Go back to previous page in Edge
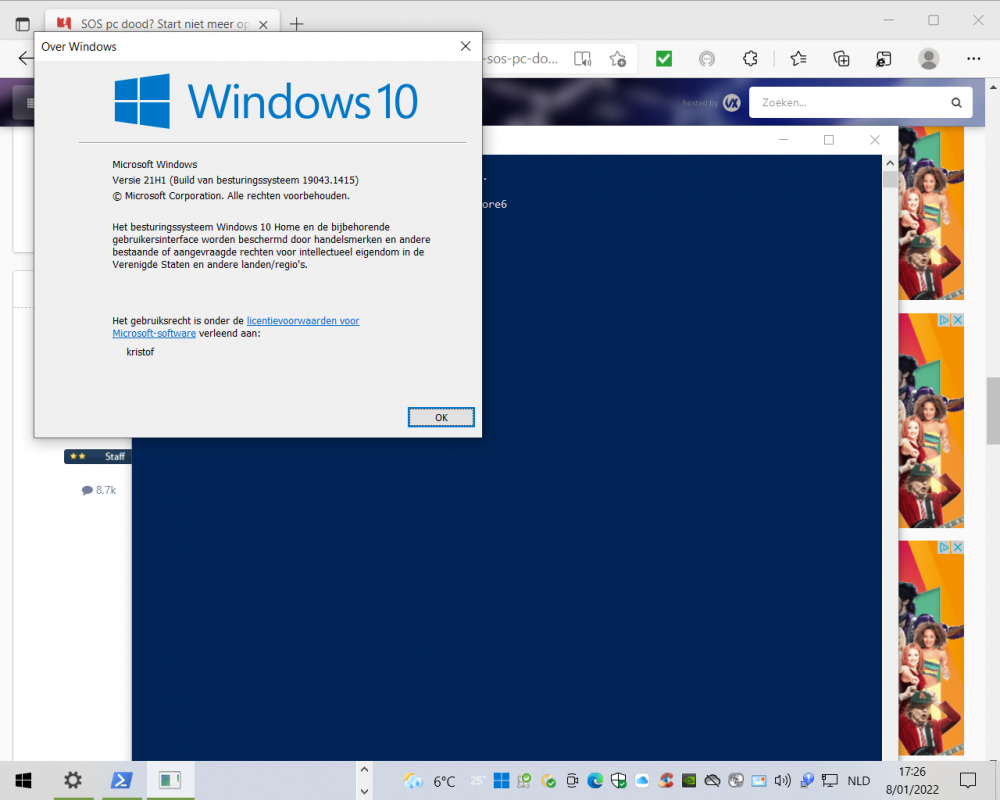Screen dimensions: 1000x800 (x=25, y=59)
